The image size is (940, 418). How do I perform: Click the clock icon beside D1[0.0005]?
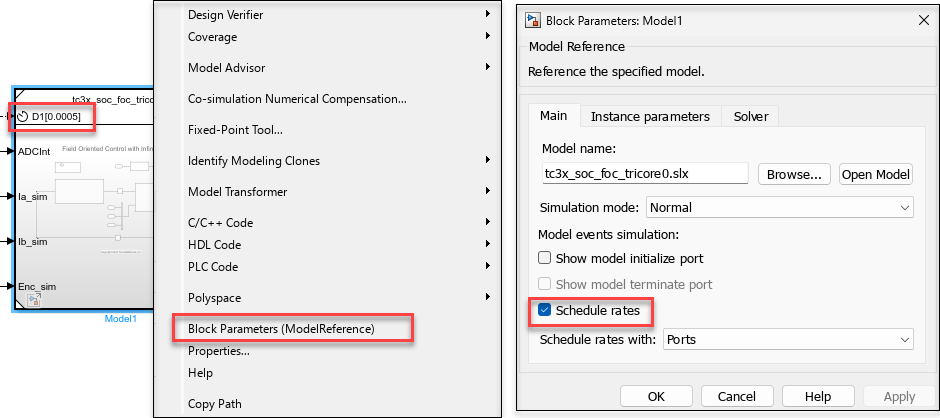(x=23, y=117)
